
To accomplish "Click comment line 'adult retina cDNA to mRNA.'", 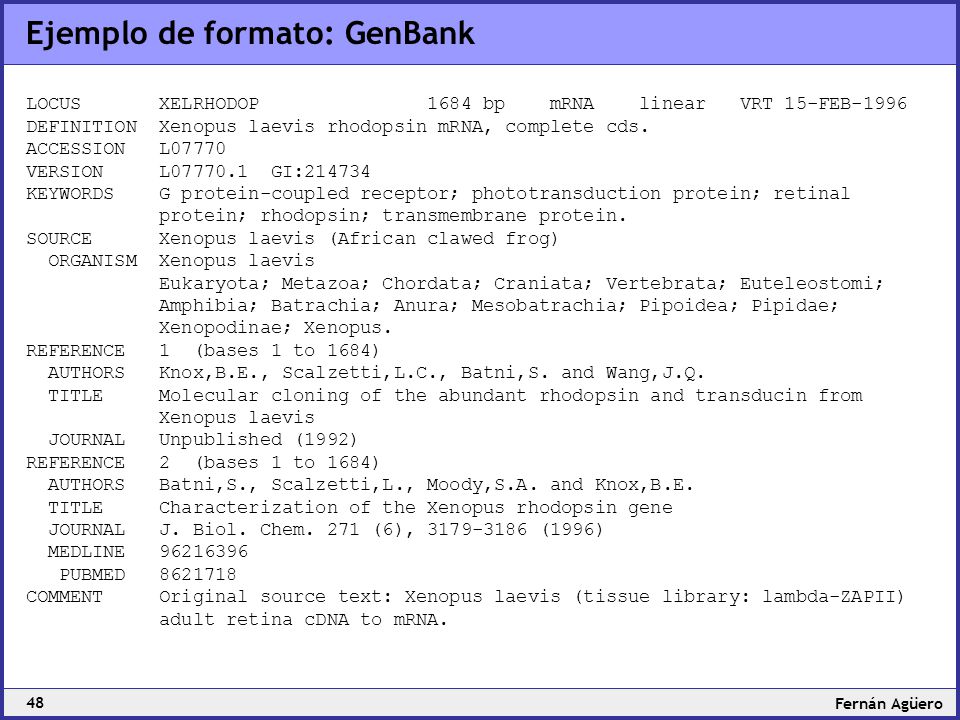I will pyautogui.click(x=304, y=620).
